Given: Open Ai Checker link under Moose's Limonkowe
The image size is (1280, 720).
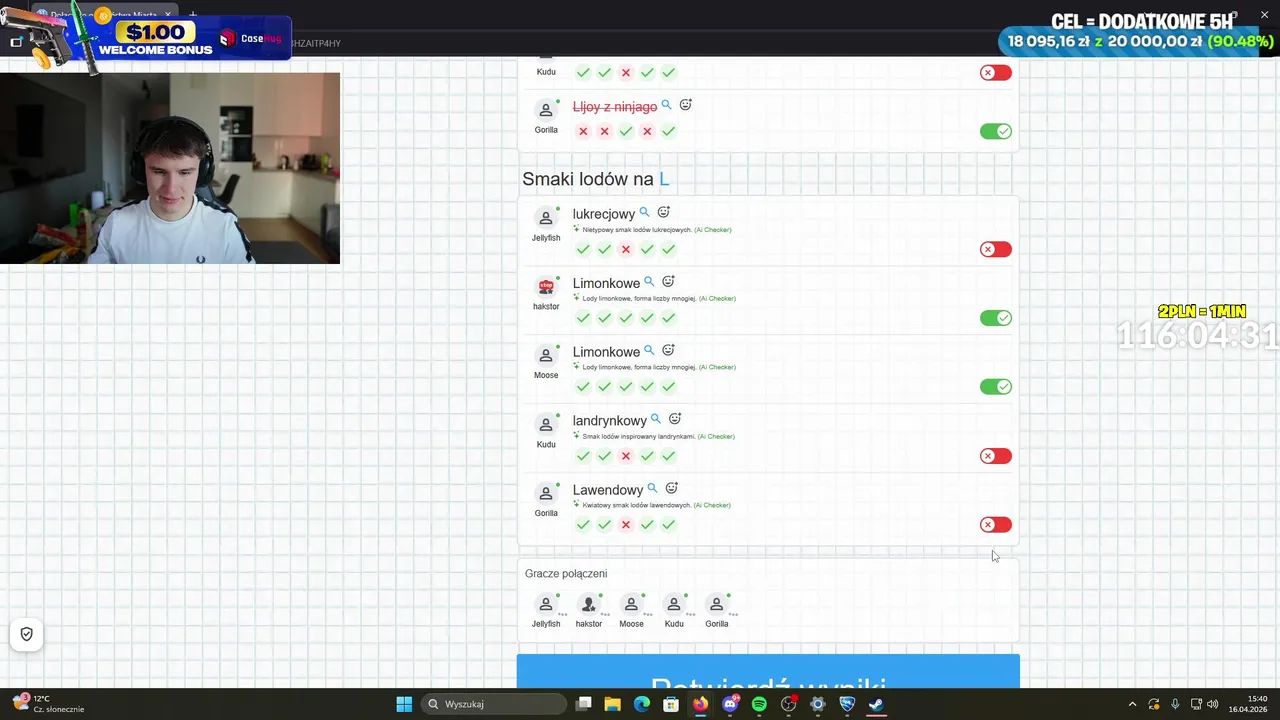Looking at the screenshot, I should click(717, 367).
